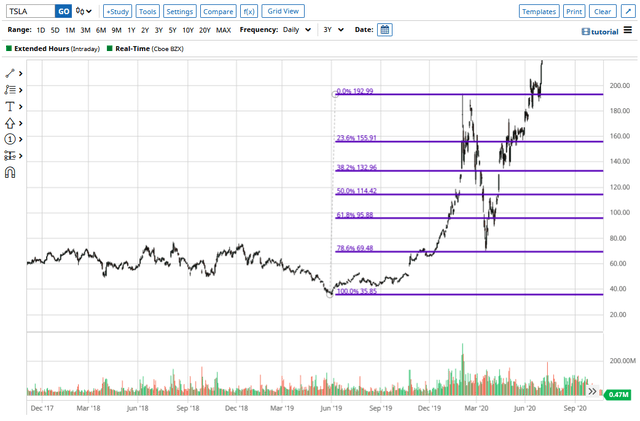Click the GO button
The image size is (640, 421).
(64, 11)
